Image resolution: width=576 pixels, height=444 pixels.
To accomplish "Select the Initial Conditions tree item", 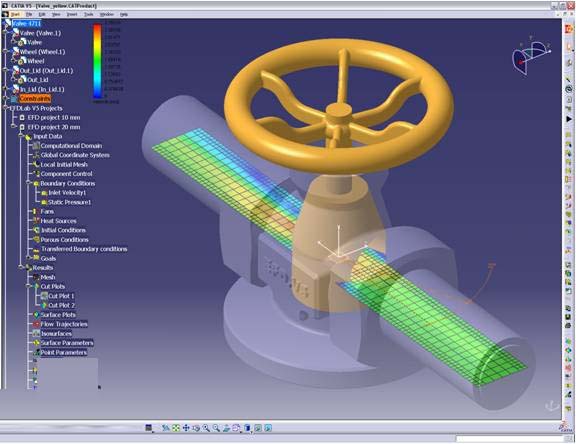I will point(63,230).
